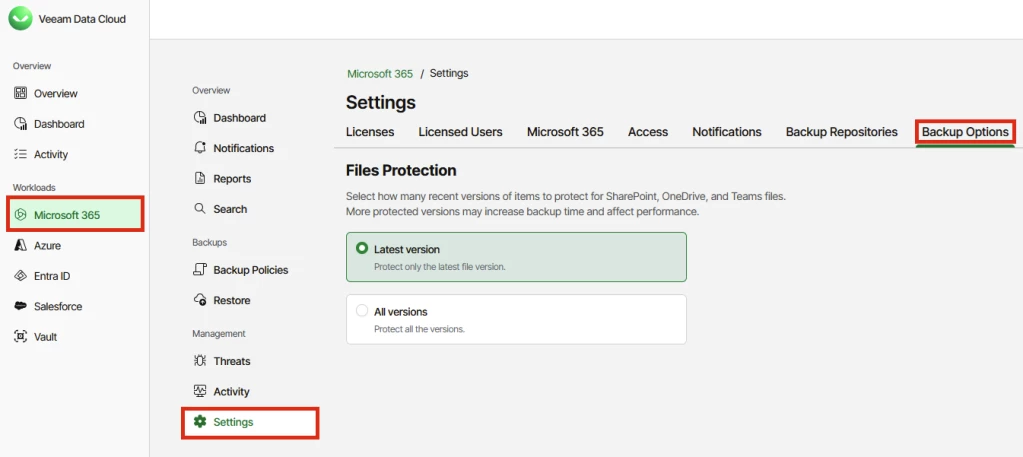
Task: Click the Notifications bell icon
Action: (x=200, y=148)
